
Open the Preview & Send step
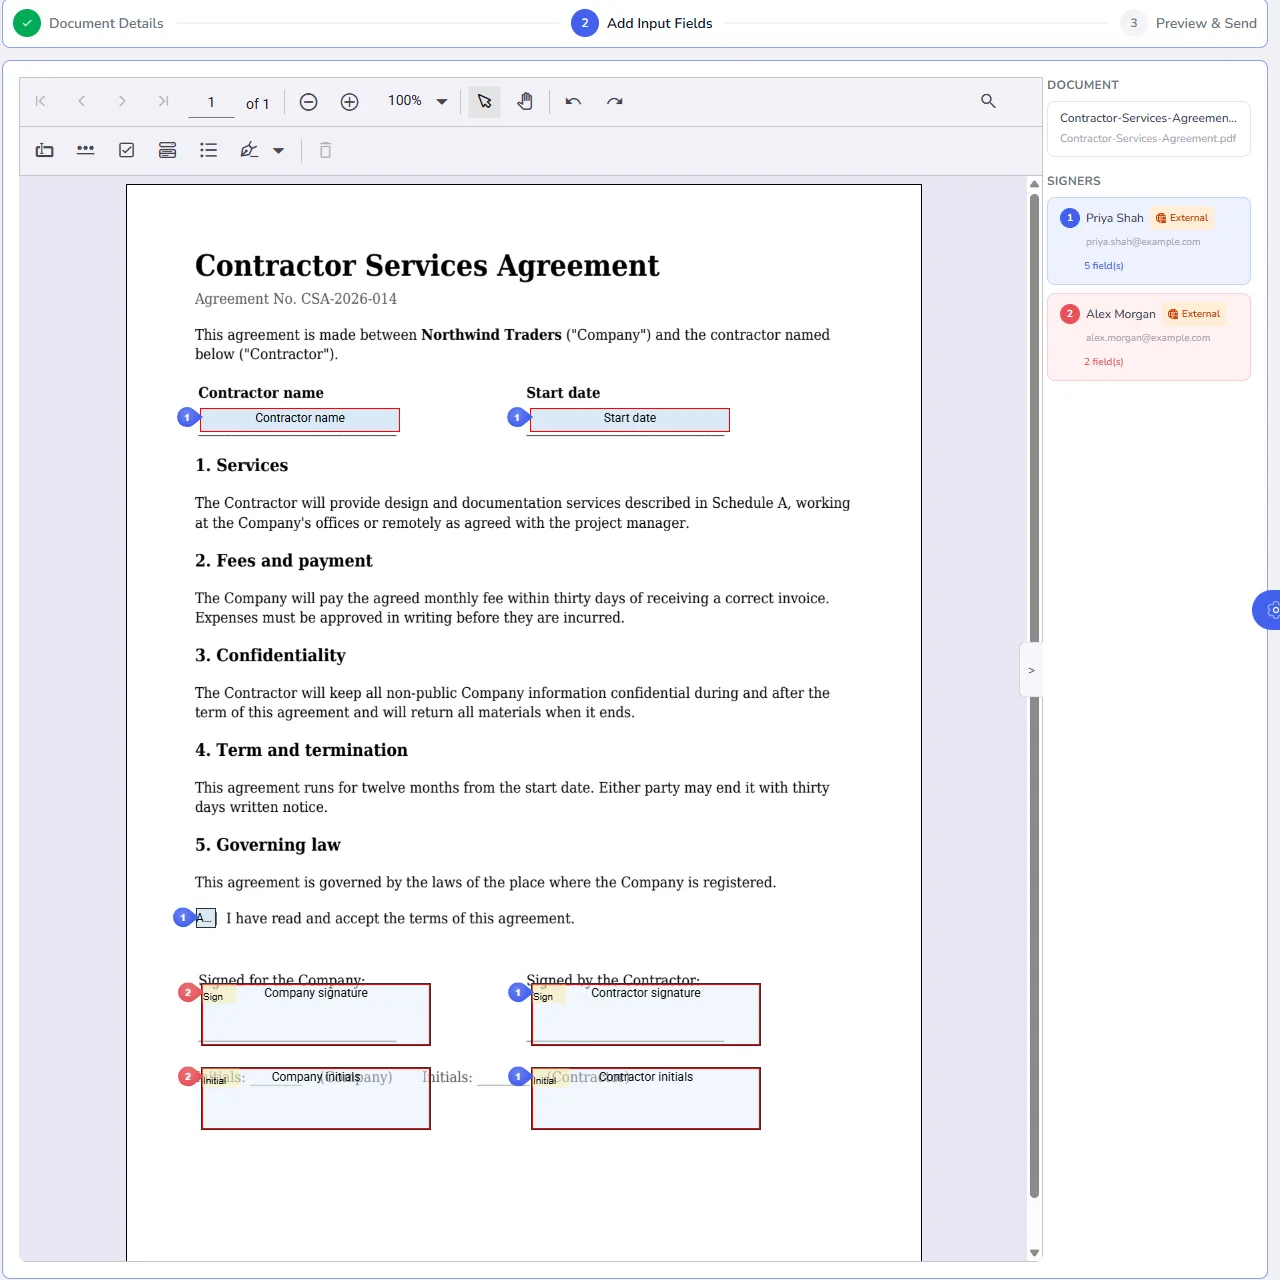pos(1189,23)
